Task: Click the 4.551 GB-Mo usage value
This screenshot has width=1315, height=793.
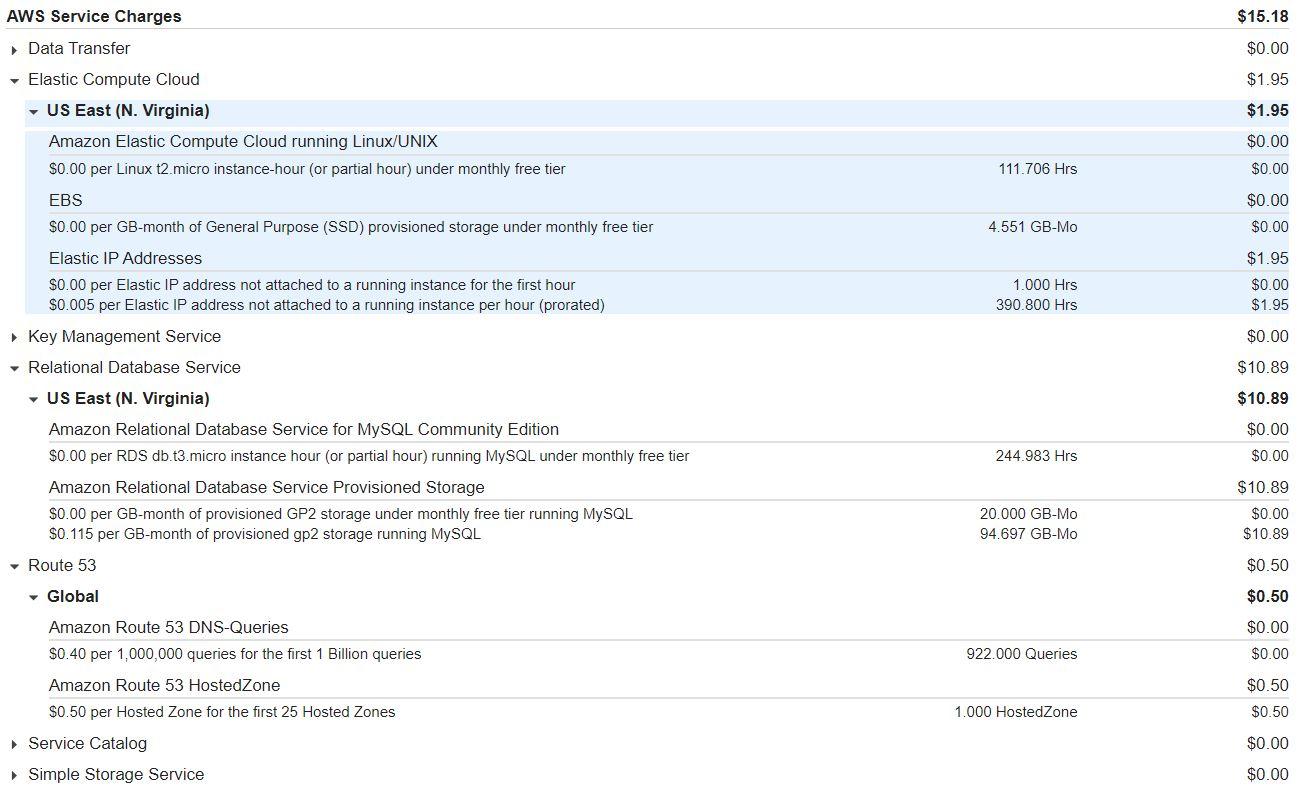Action: [1033, 227]
